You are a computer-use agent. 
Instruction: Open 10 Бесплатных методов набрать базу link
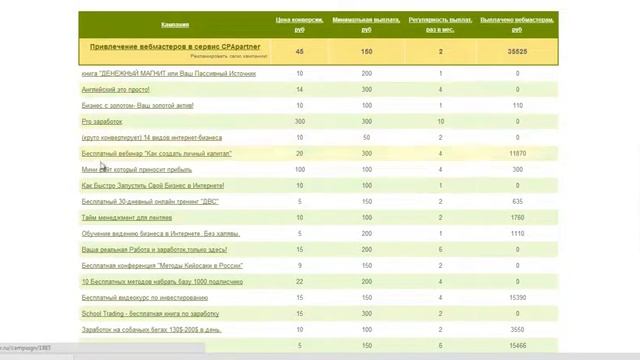162,282
